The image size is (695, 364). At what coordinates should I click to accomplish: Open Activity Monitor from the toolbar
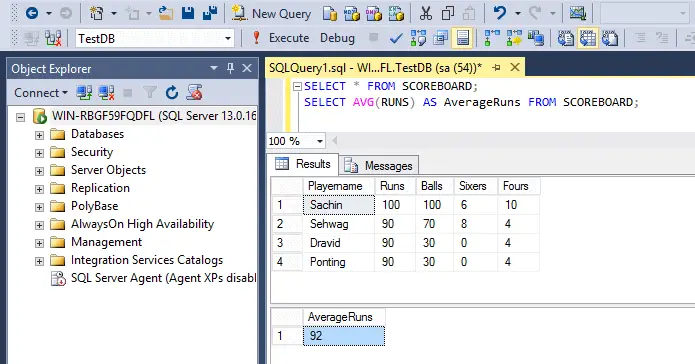(578, 13)
